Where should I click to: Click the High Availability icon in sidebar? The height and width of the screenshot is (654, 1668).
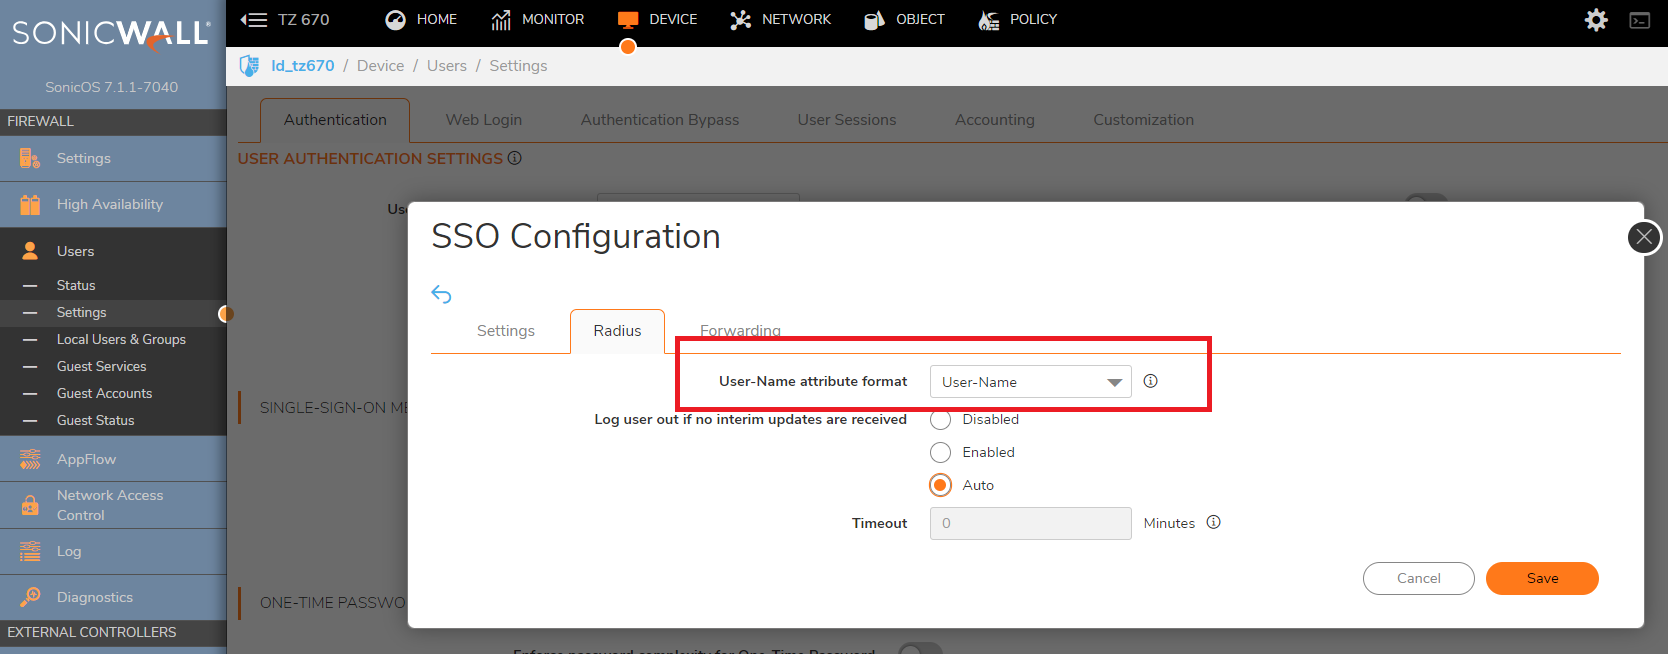30,205
